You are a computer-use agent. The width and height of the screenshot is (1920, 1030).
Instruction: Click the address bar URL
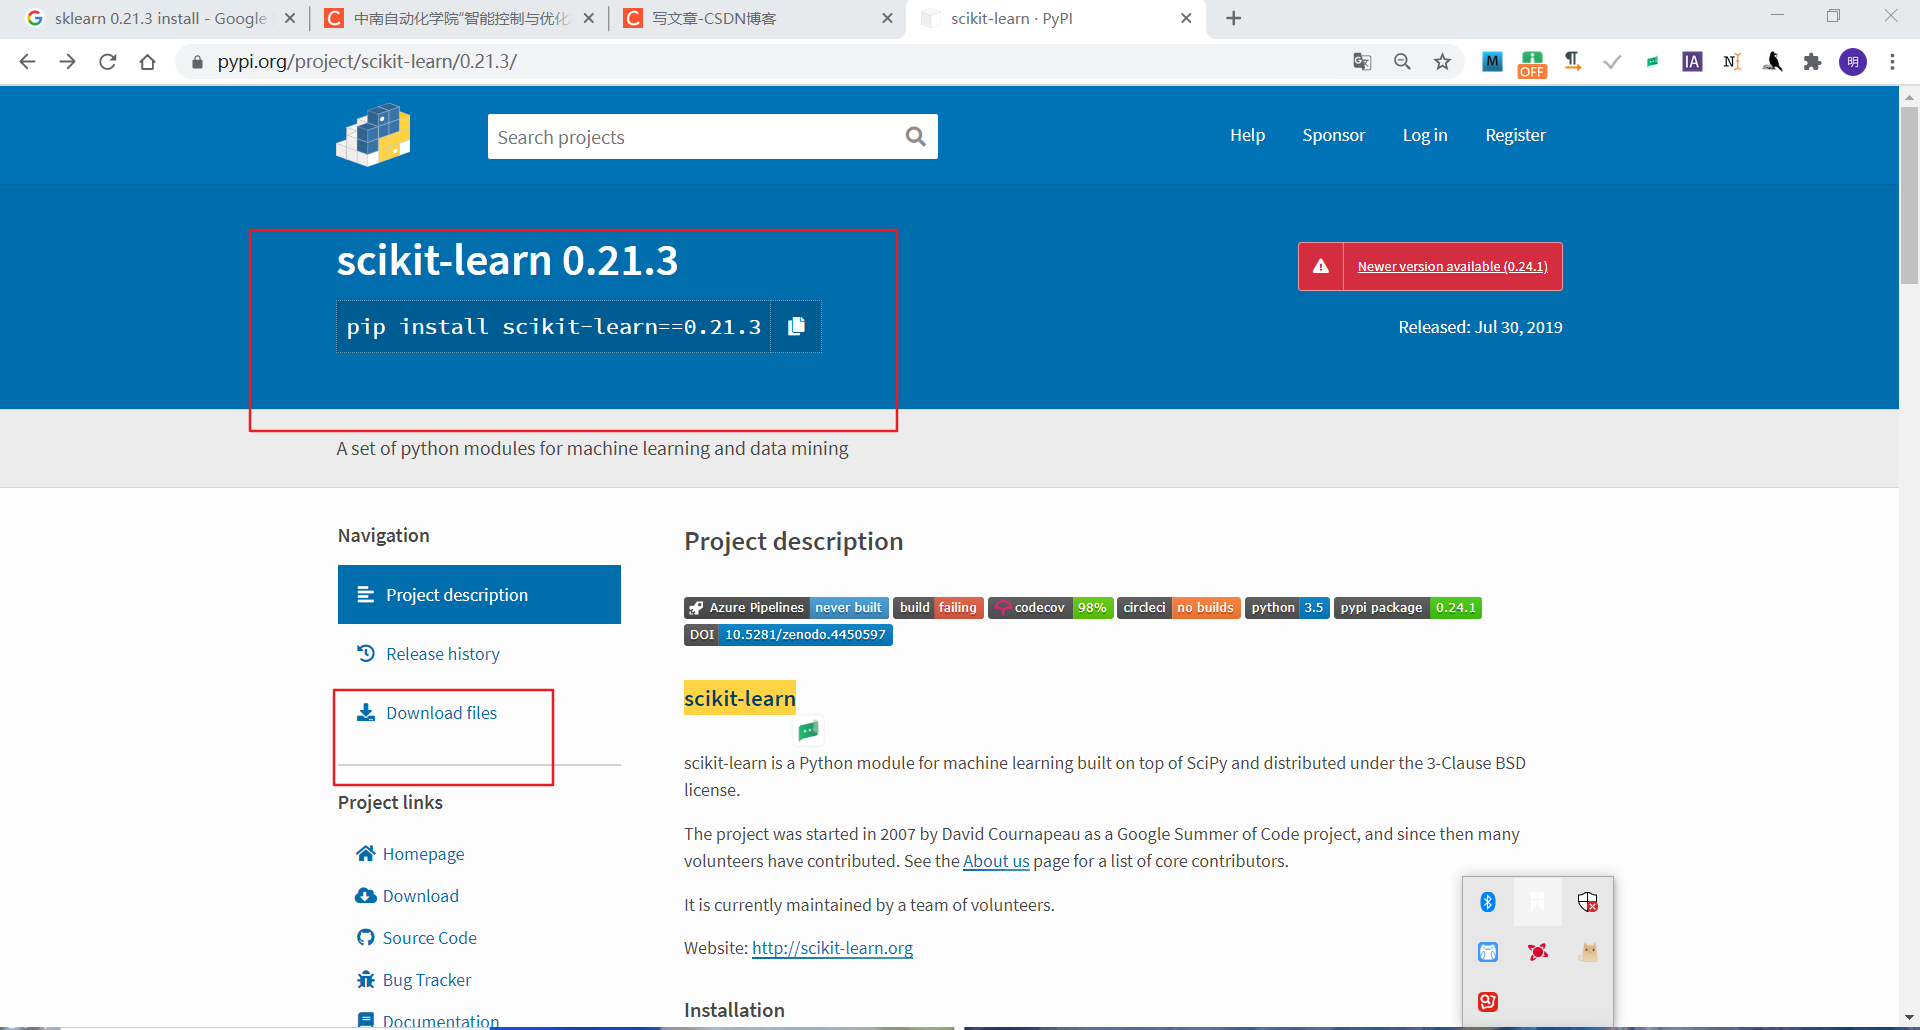point(367,62)
